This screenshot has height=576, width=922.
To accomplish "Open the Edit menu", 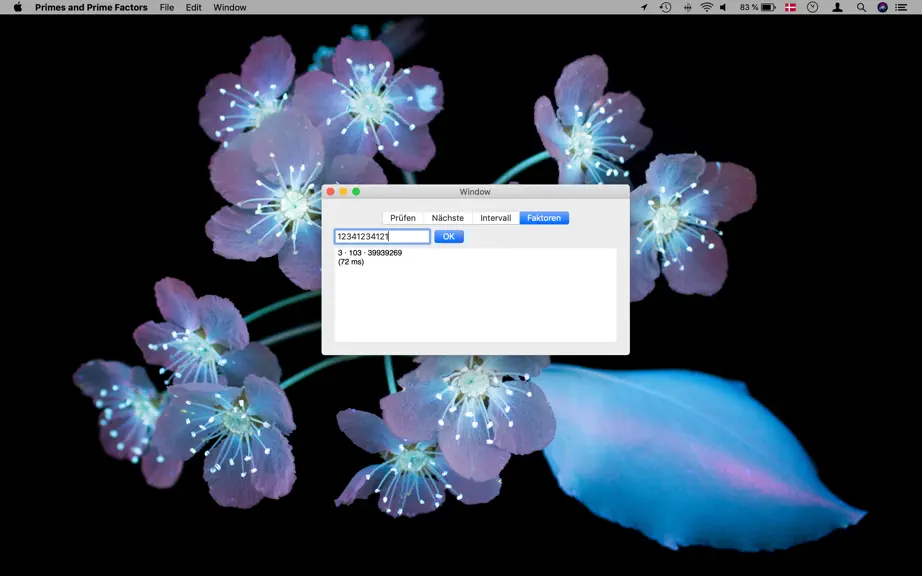I will (193, 7).
